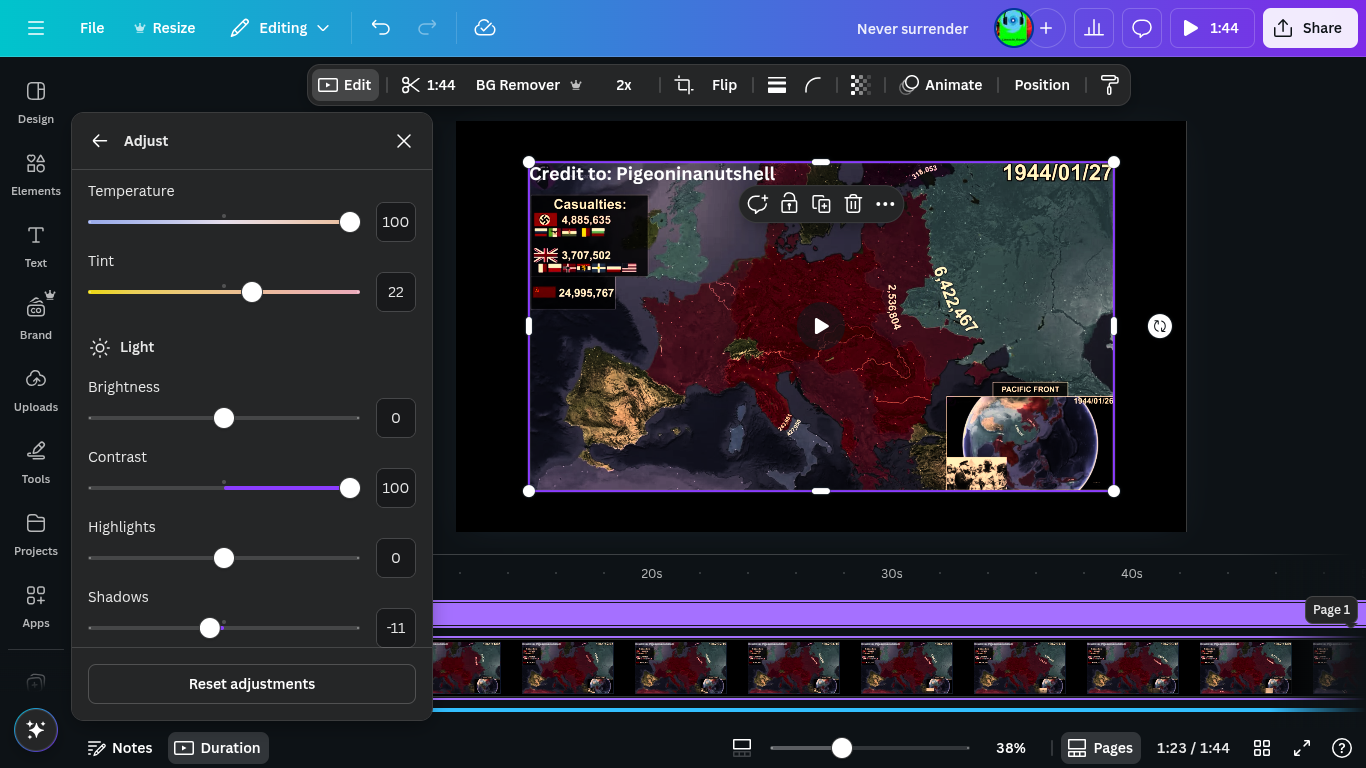Image resolution: width=1366 pixels, height=768 pixels.
Task: Click the crop icon in the toolbar
Action: click(684, 85)
